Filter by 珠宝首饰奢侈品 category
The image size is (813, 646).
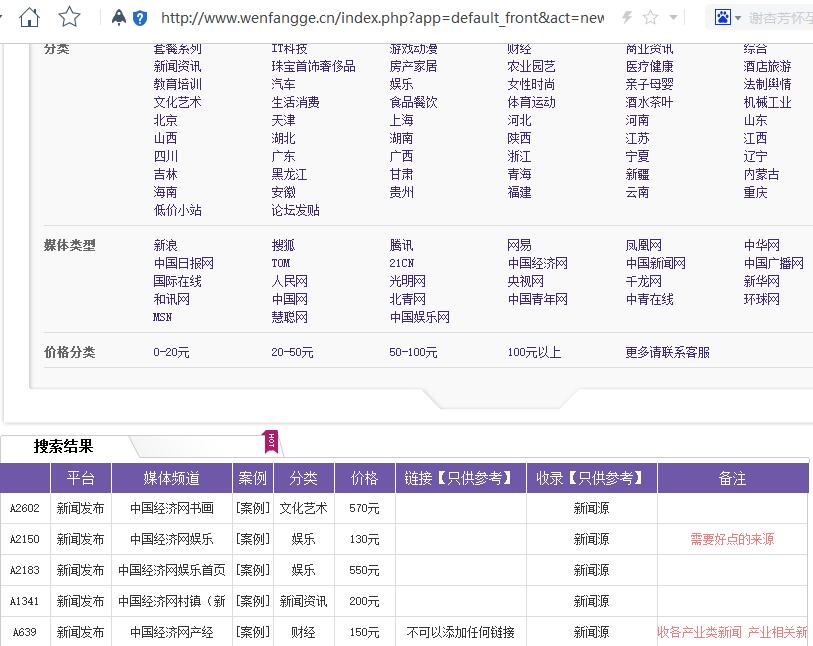click(x=313, y=66)
